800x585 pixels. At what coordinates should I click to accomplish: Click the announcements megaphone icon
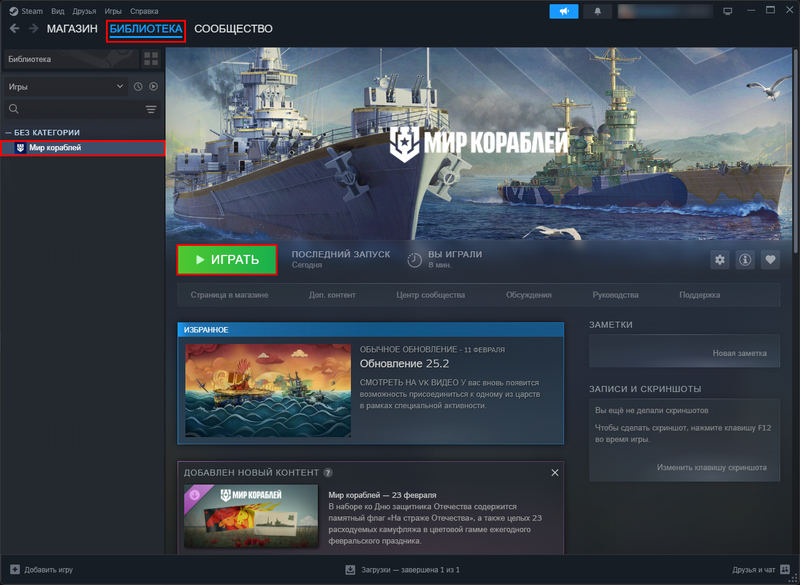point(563,11)
